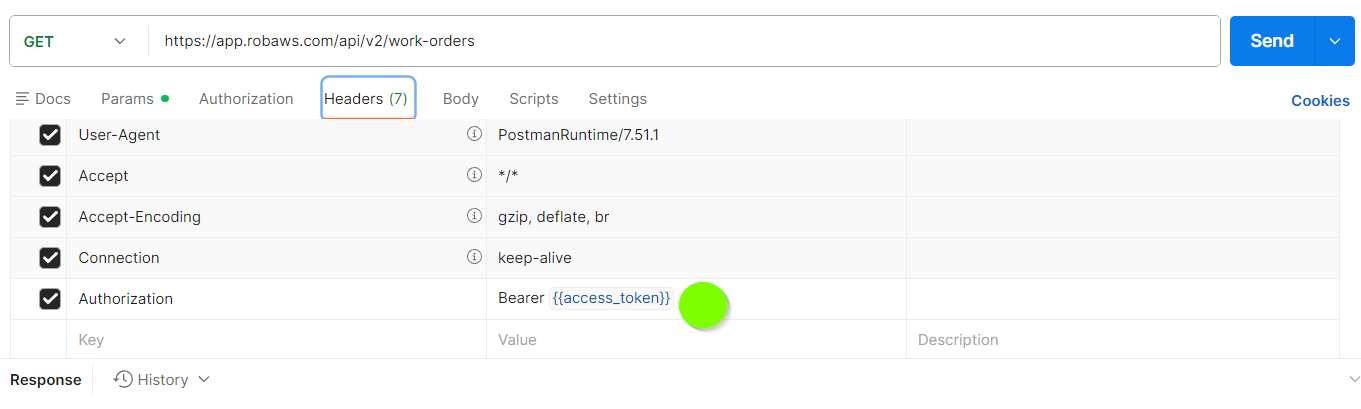Expand the Send button options arrow
1361x409 pixels.
[x=1334, y=41]
